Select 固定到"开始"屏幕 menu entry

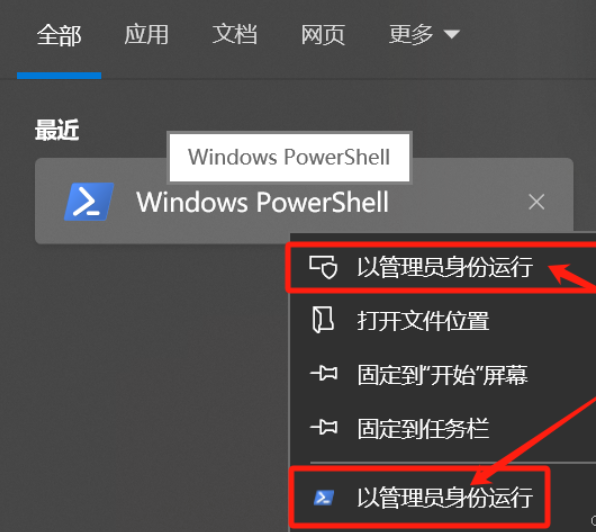tap(443, 375)
